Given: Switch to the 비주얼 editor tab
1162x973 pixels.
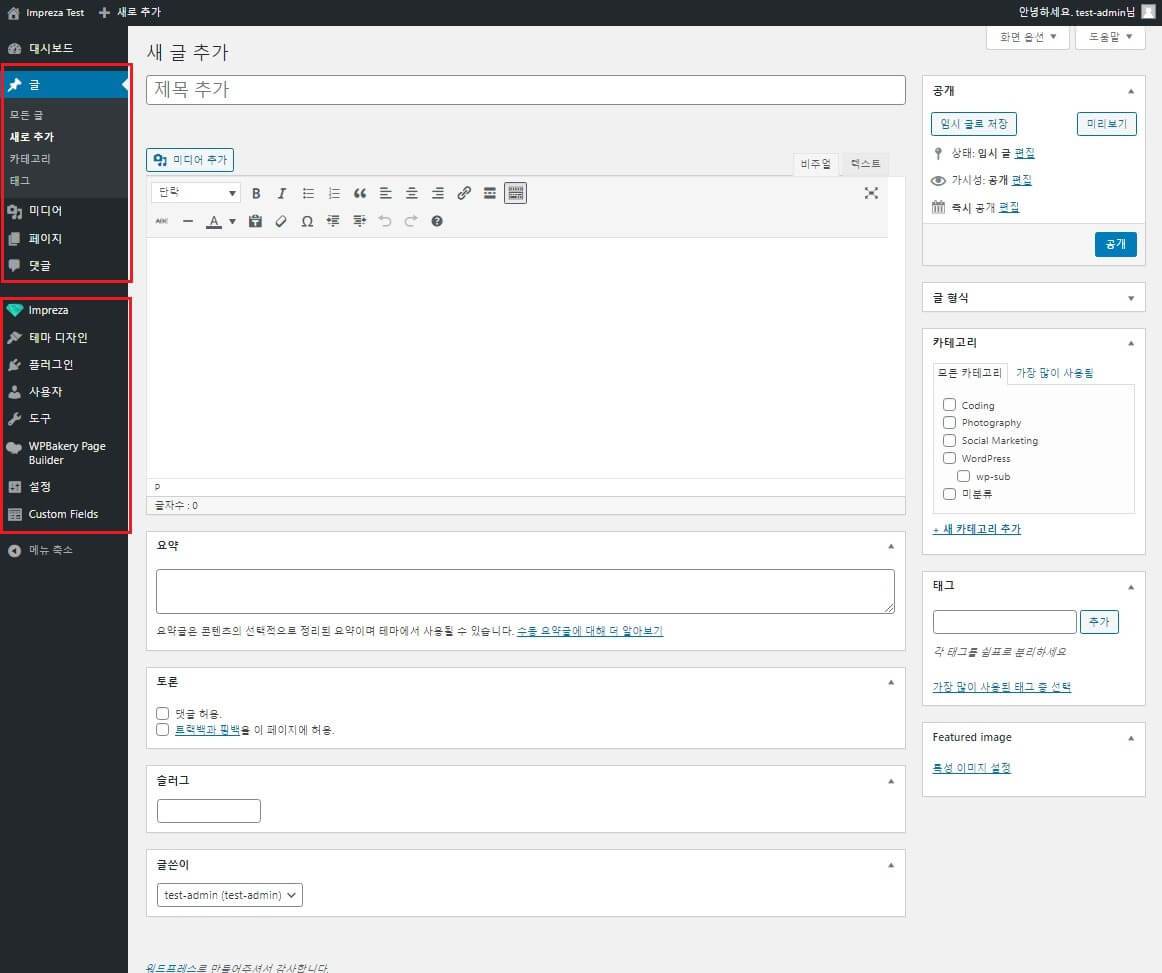Looking at the screenshot, I should point(815,164).
